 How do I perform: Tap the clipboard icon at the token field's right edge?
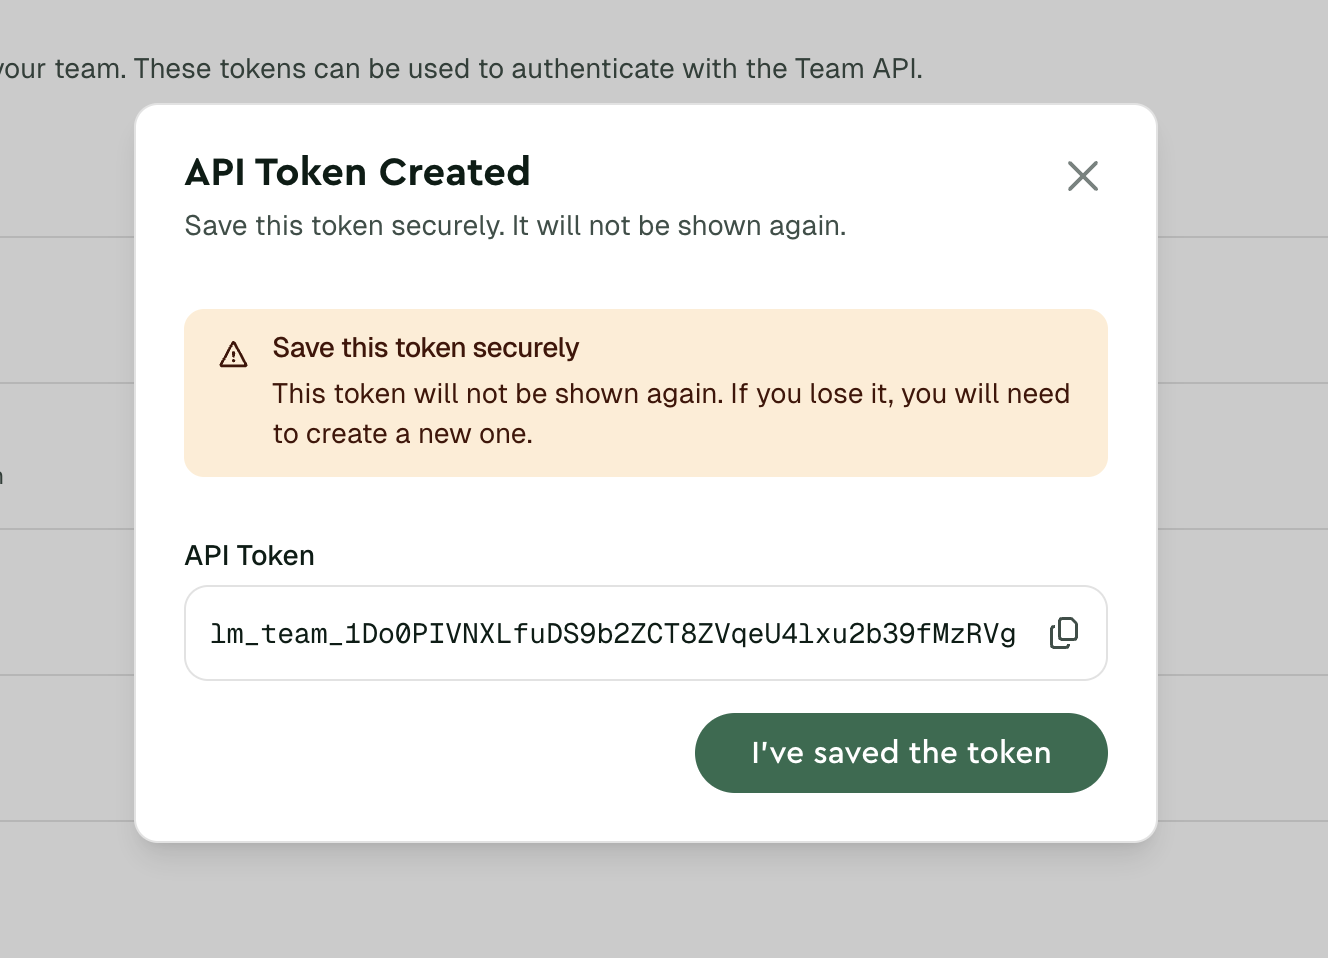pos(1063,632)
